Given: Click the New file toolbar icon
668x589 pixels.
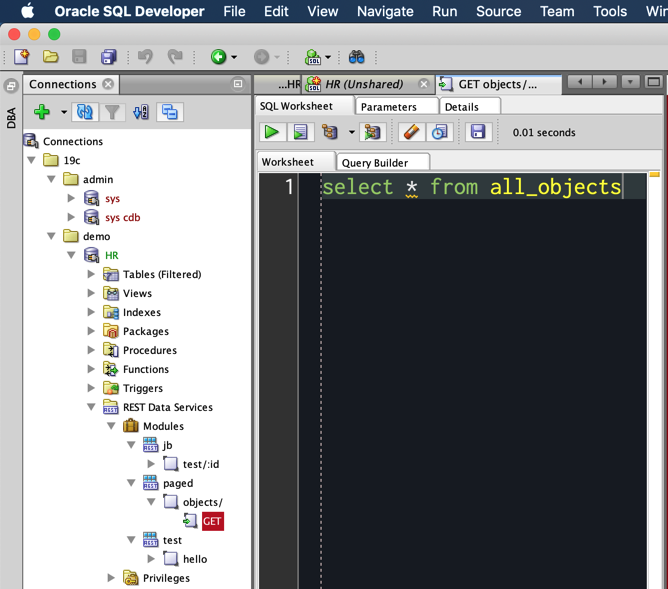Looking at the screenshot, I should [x=21, y=56].
